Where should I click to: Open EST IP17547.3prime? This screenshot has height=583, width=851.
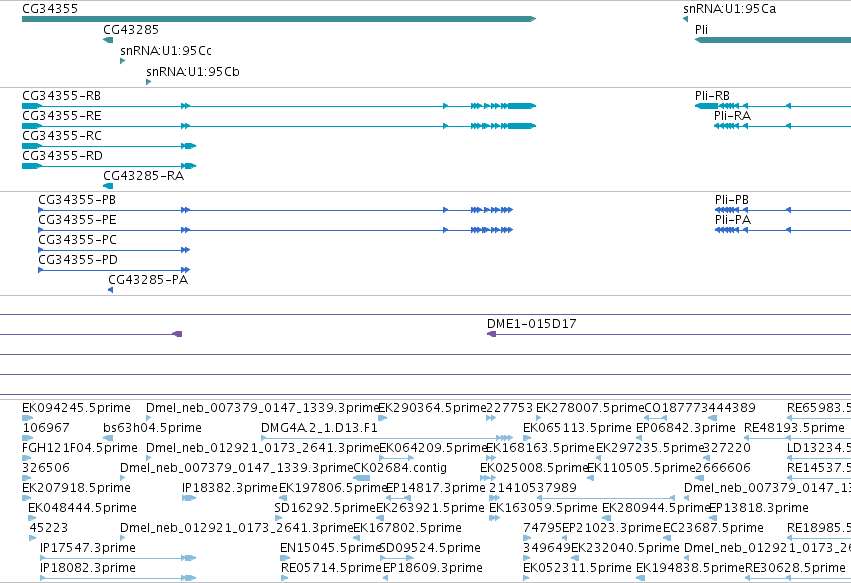pyautogui.click(x=88, y=548)
